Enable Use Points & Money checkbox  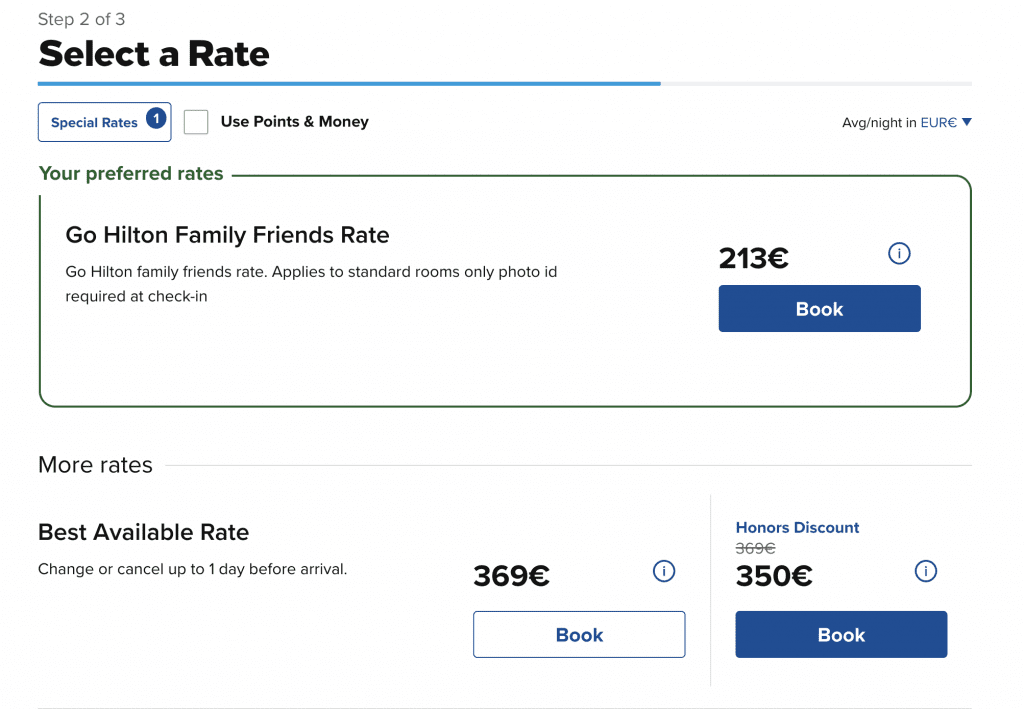click(x=196, y=122)
